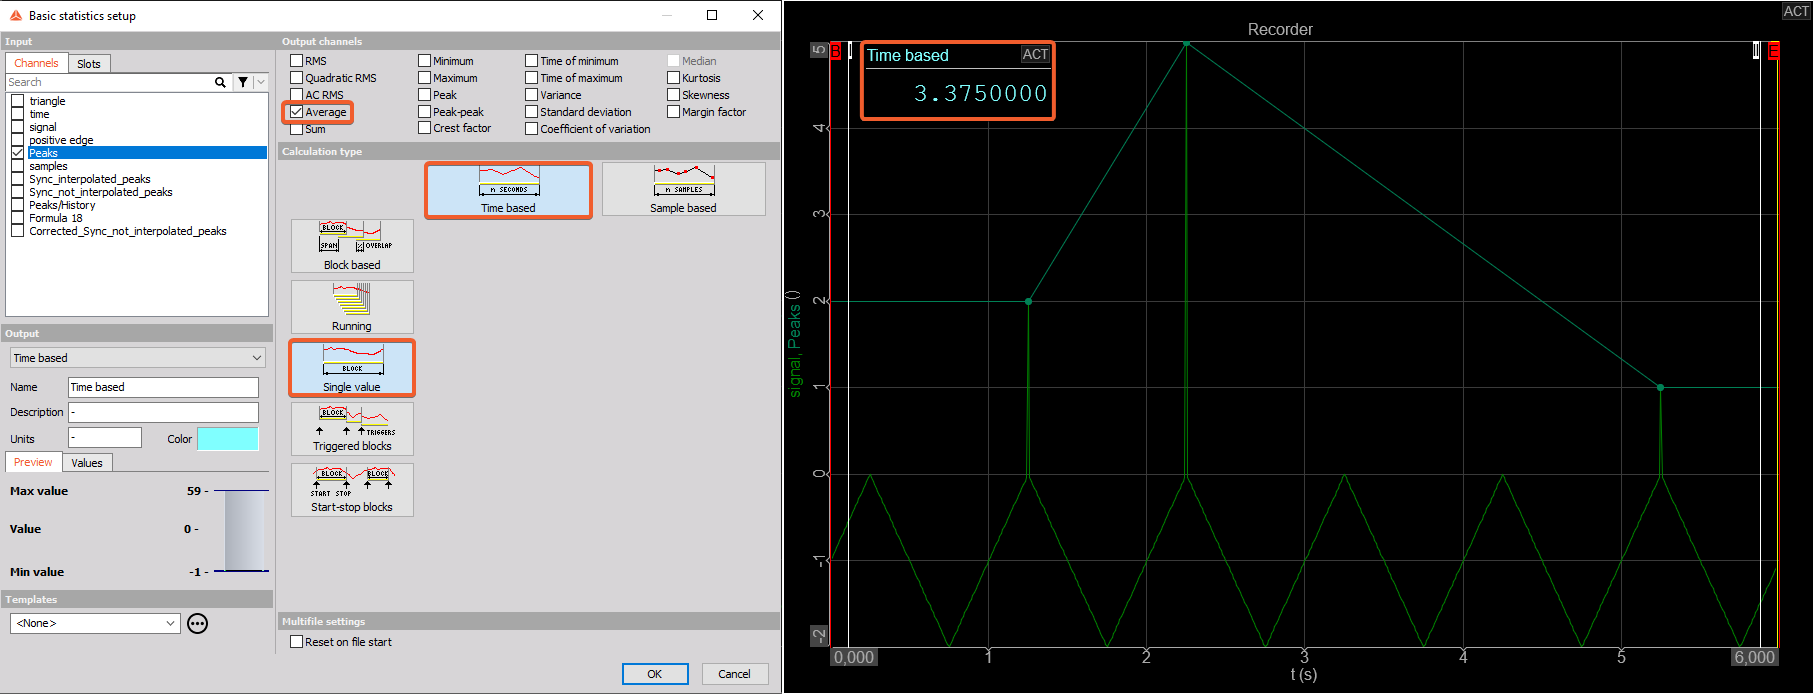This screenshot has width=1814, height=694.
Task: Click the Recorder title label
Action: (x=1280, y=30)
